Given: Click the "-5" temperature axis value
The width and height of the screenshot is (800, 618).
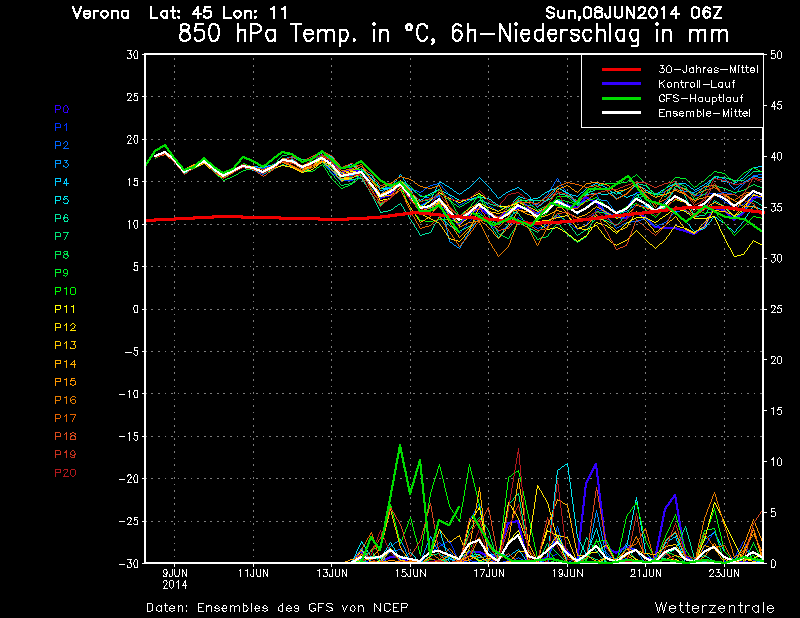Looking at the screenshot, I should [x=130, y=352].
